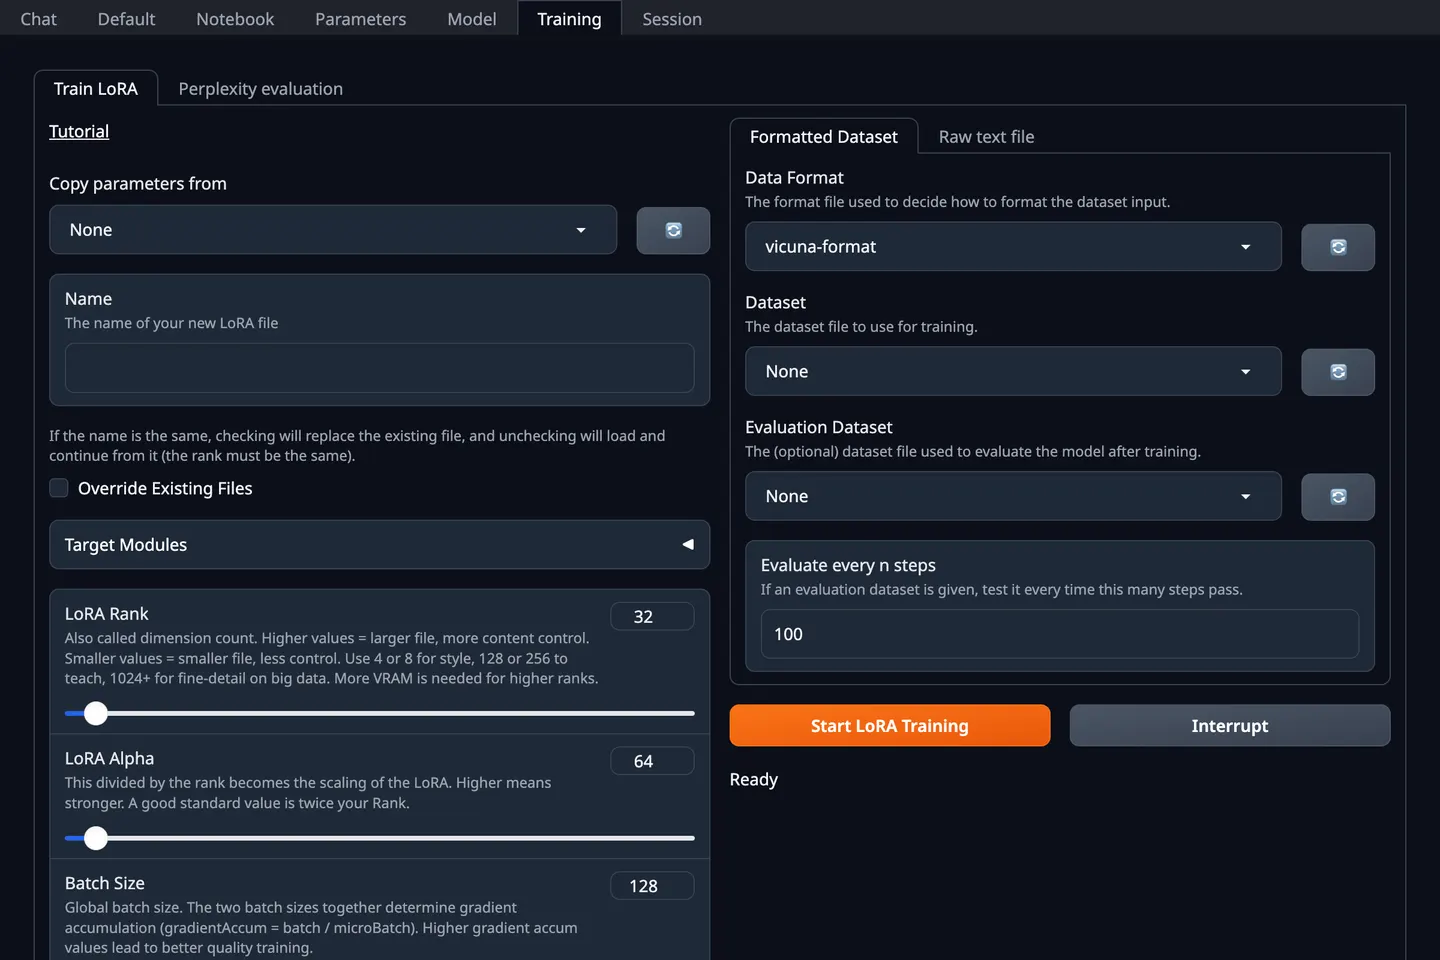The width and height of the screenshot is (1440, 960).
Task: Switch to the Chat tab
Action: pyautogui.click(x=39, y=19)
